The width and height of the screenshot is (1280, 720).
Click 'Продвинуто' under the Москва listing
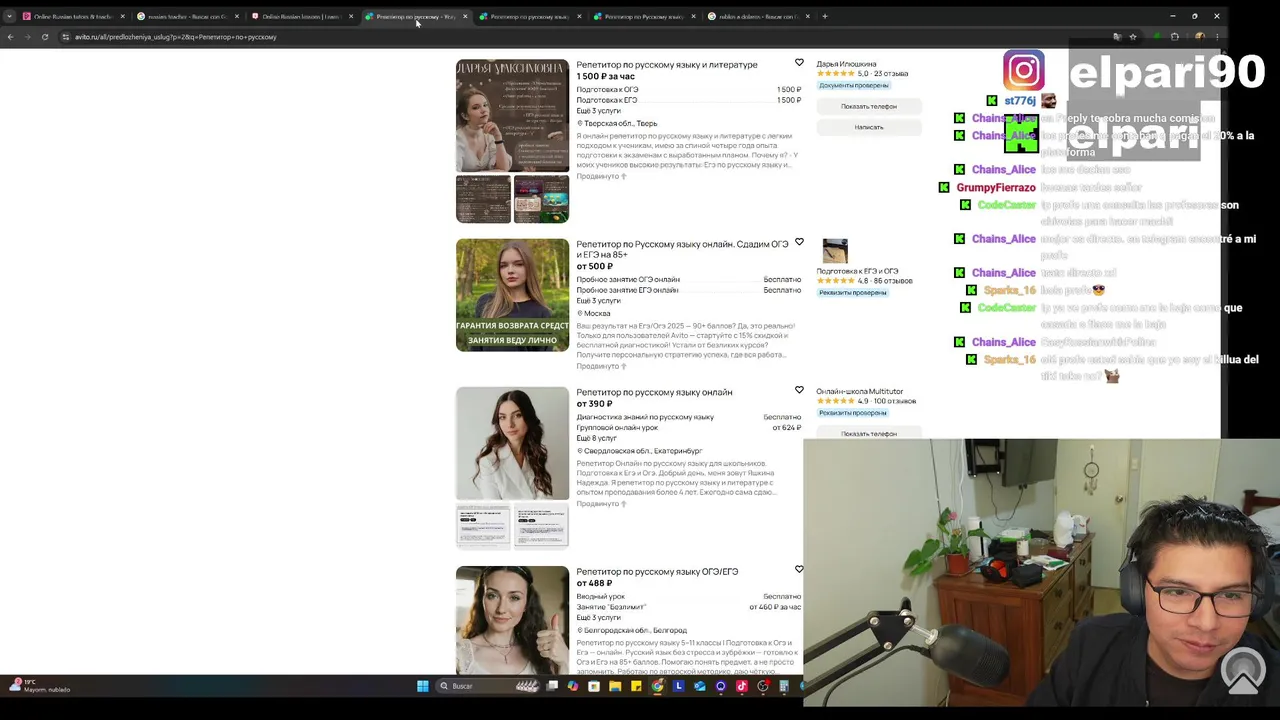click(x=601, y=366)
